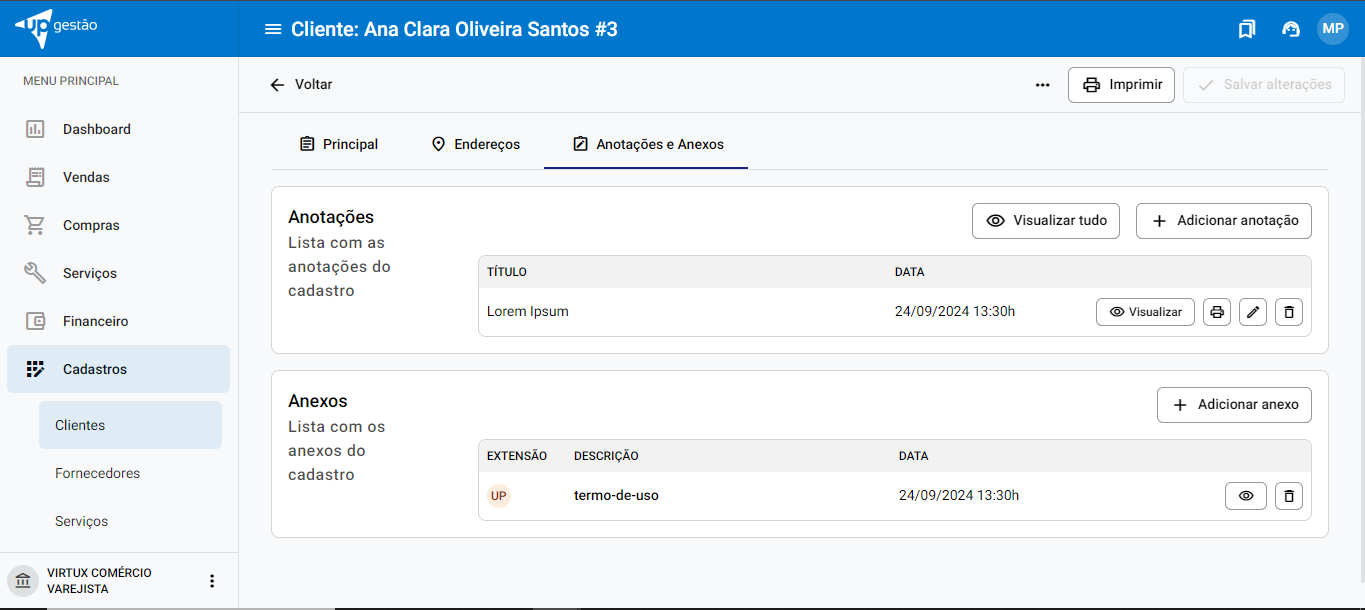Click Visualizar tudo for annotations
The width and height of the screenshot is (1365, 610).
point(1045,221)
